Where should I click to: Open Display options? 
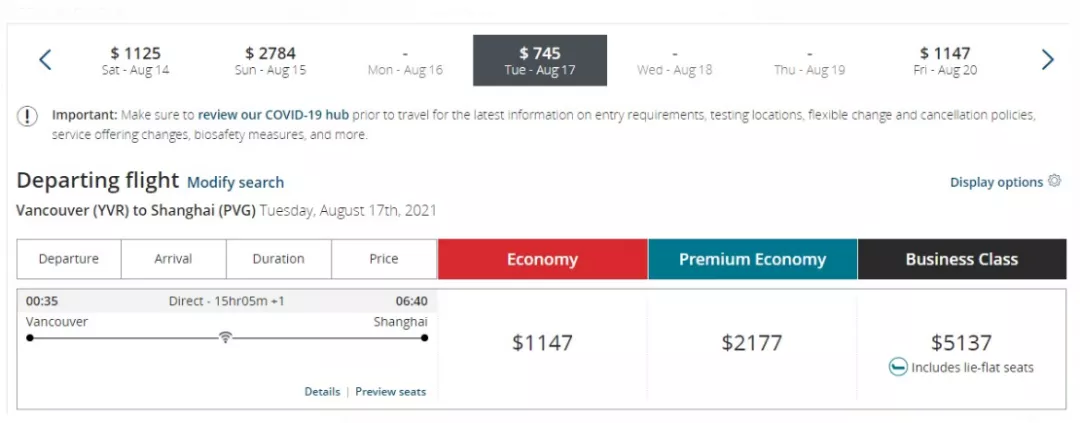point(997,183)
